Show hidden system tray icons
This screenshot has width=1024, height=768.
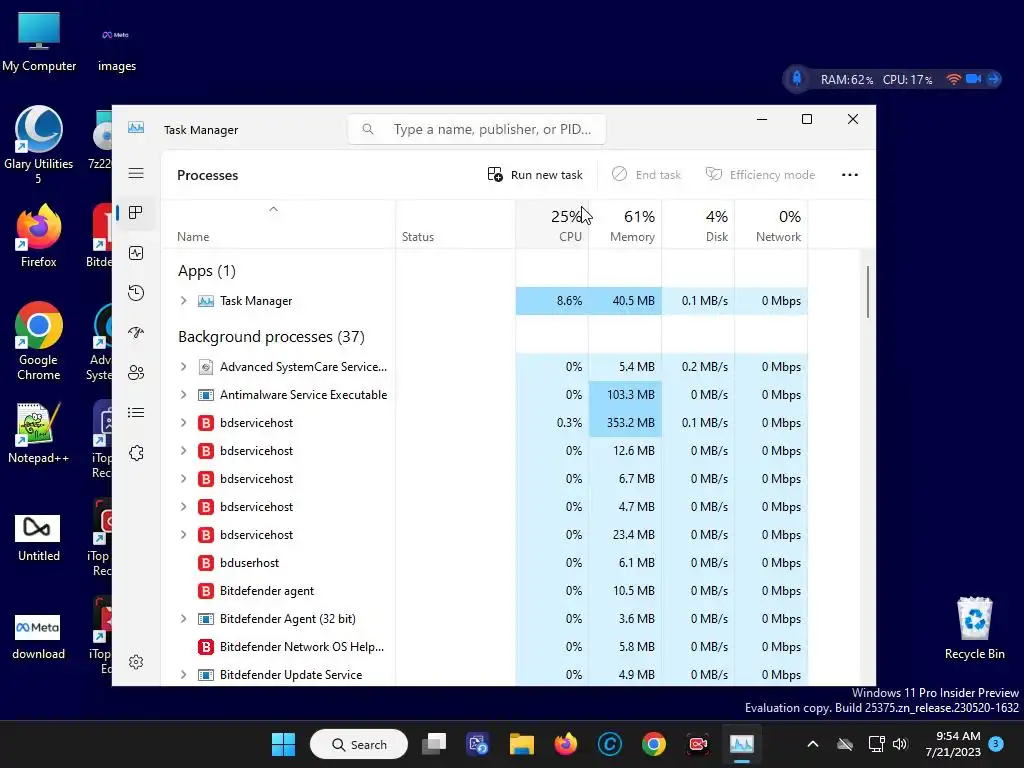pos(812,744)
